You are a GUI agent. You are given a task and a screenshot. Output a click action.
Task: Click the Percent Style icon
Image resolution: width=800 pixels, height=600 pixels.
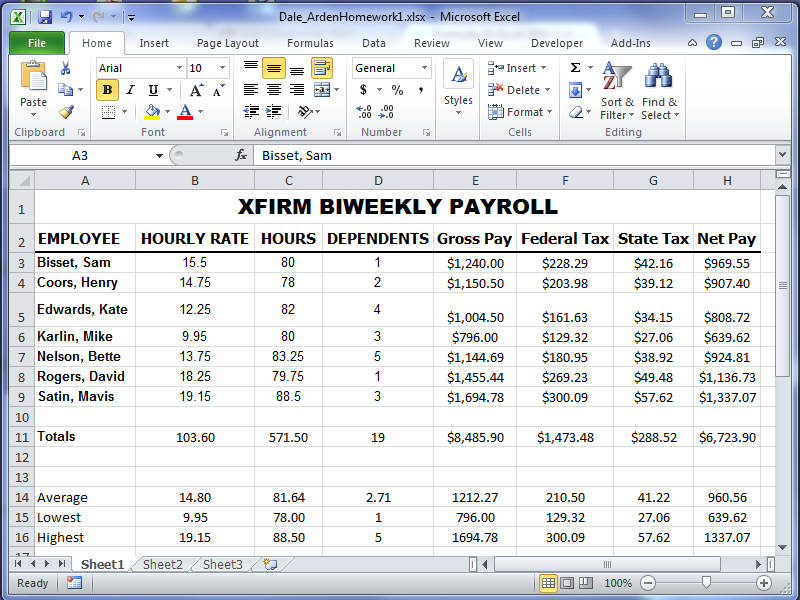tap(397, 90)
